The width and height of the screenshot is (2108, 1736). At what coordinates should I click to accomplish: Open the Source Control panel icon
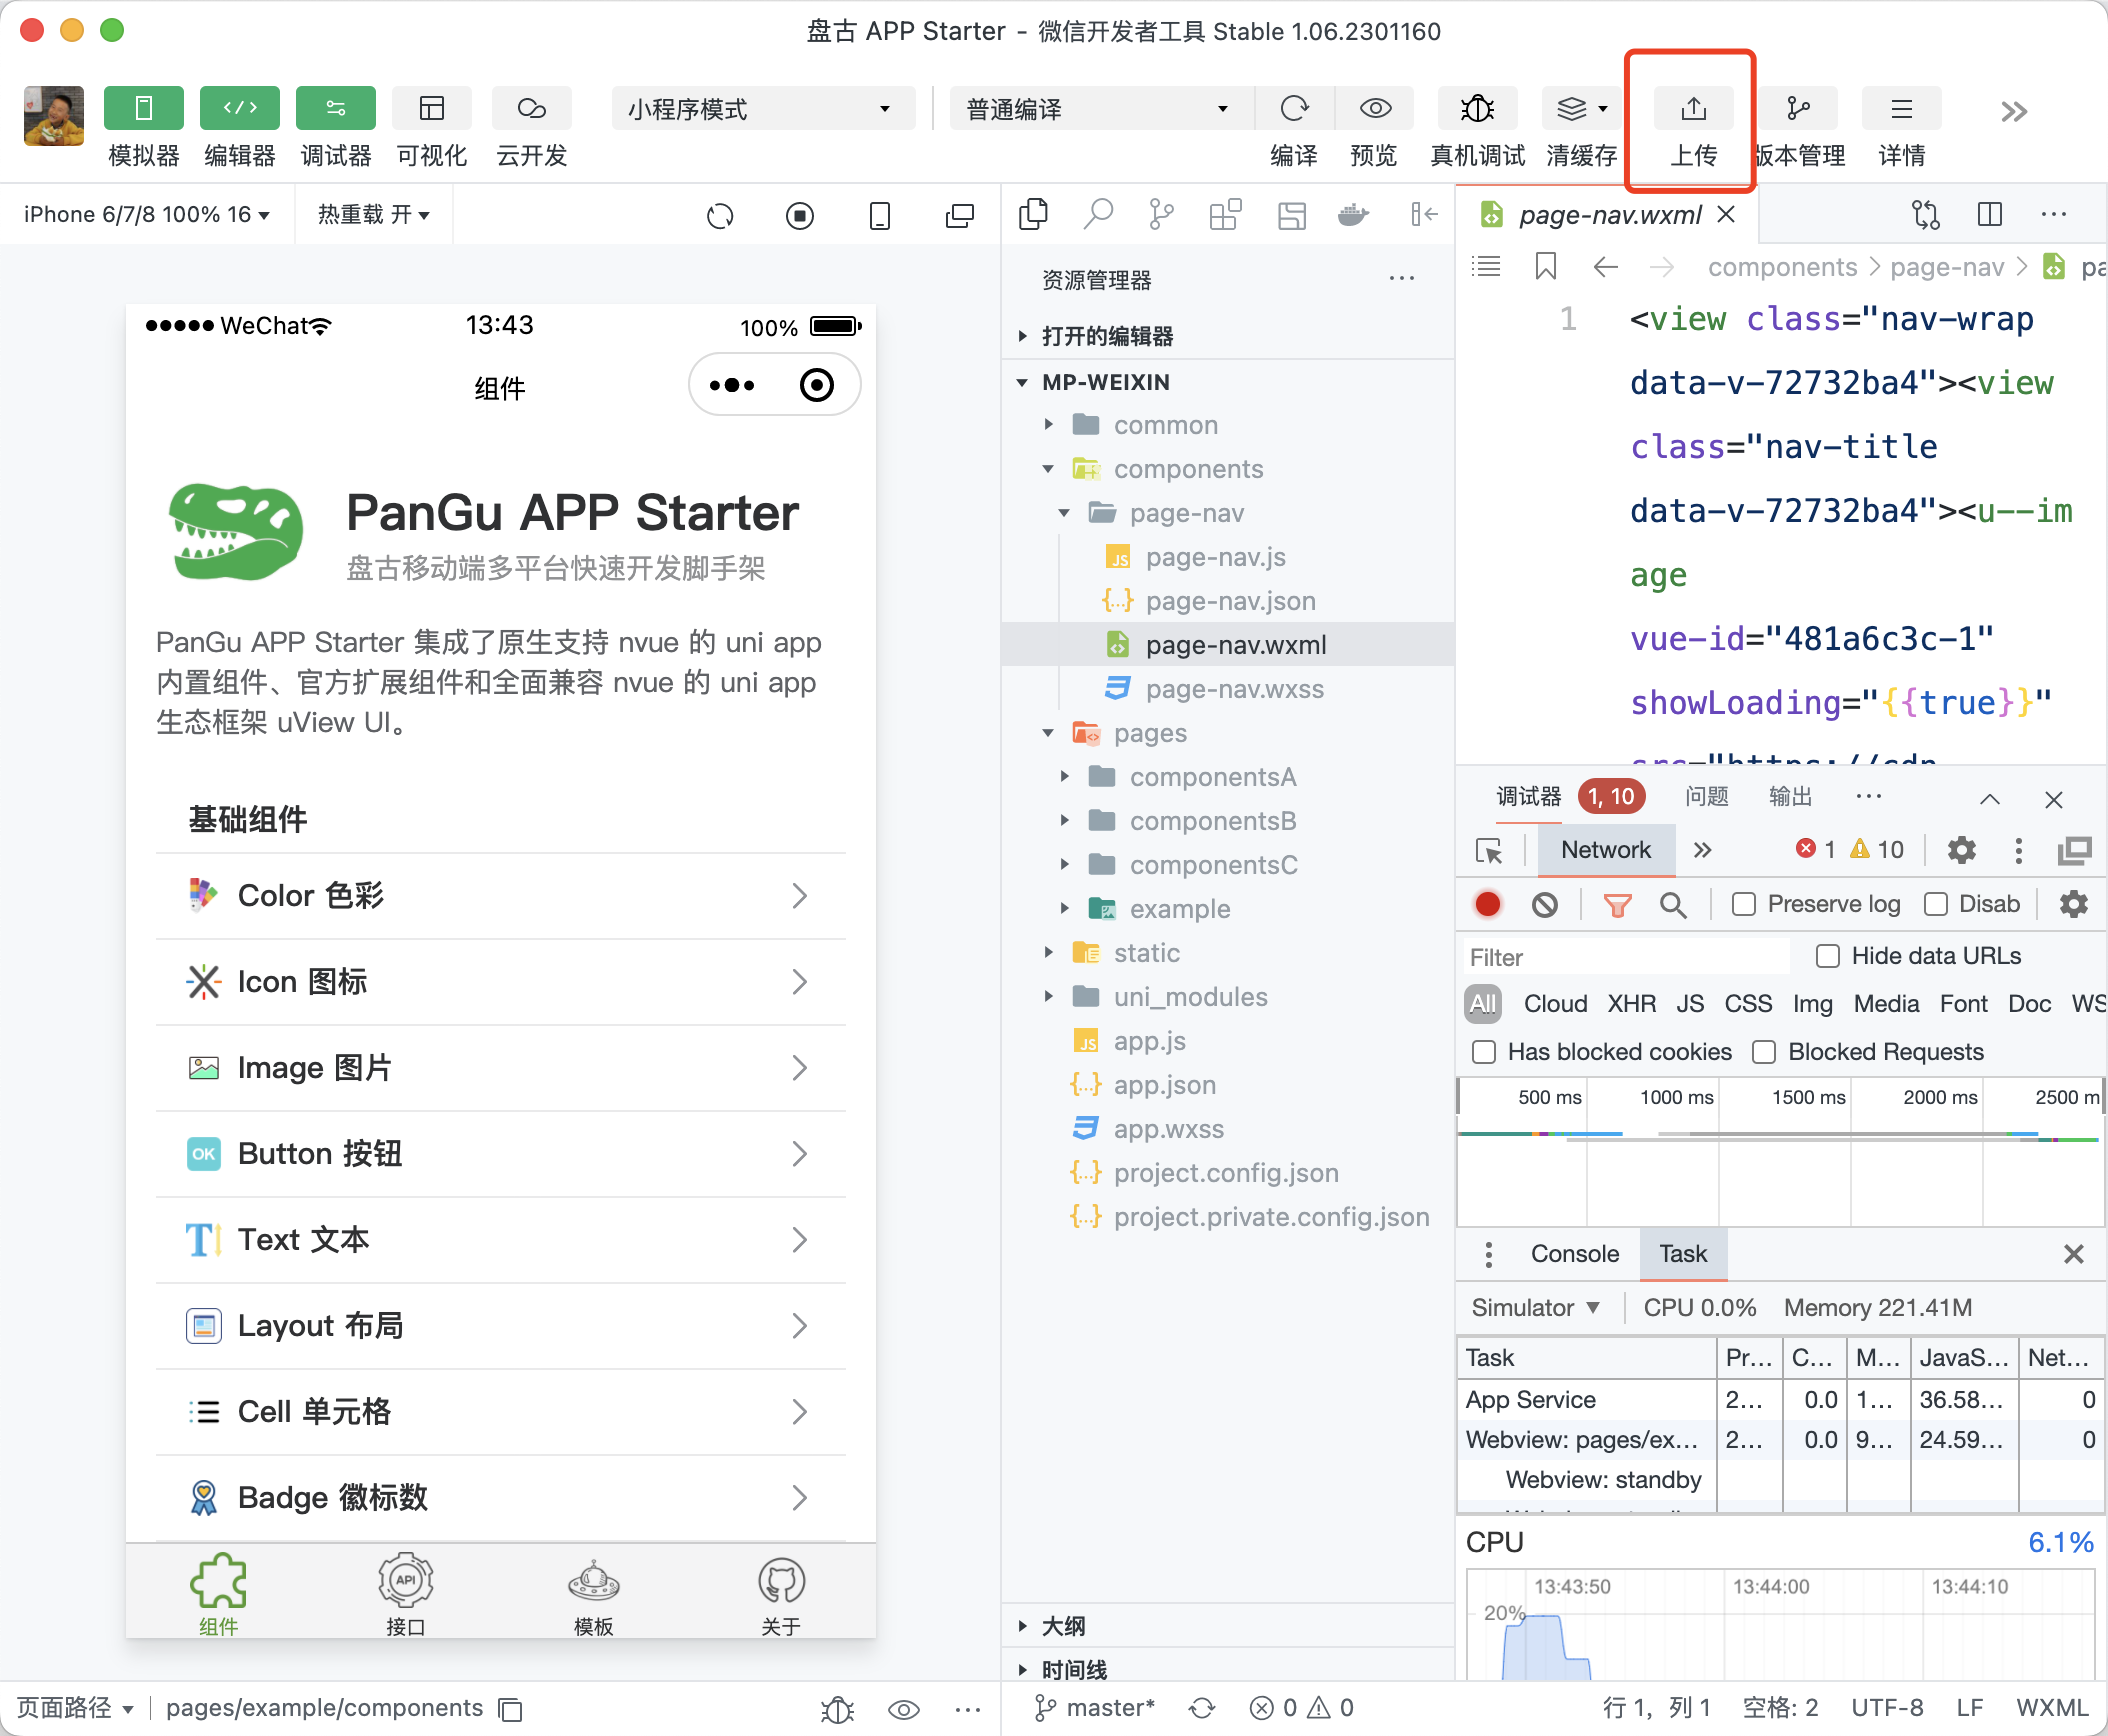pos(1161,214)
